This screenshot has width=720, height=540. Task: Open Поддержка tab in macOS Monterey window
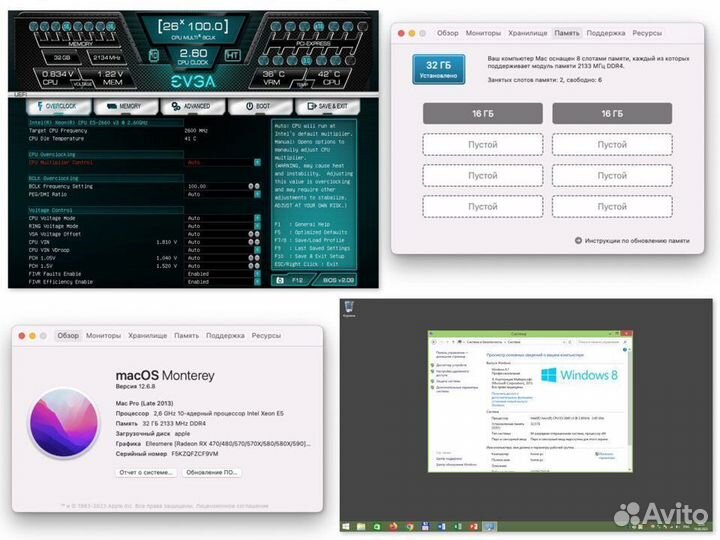pos(225,336)
